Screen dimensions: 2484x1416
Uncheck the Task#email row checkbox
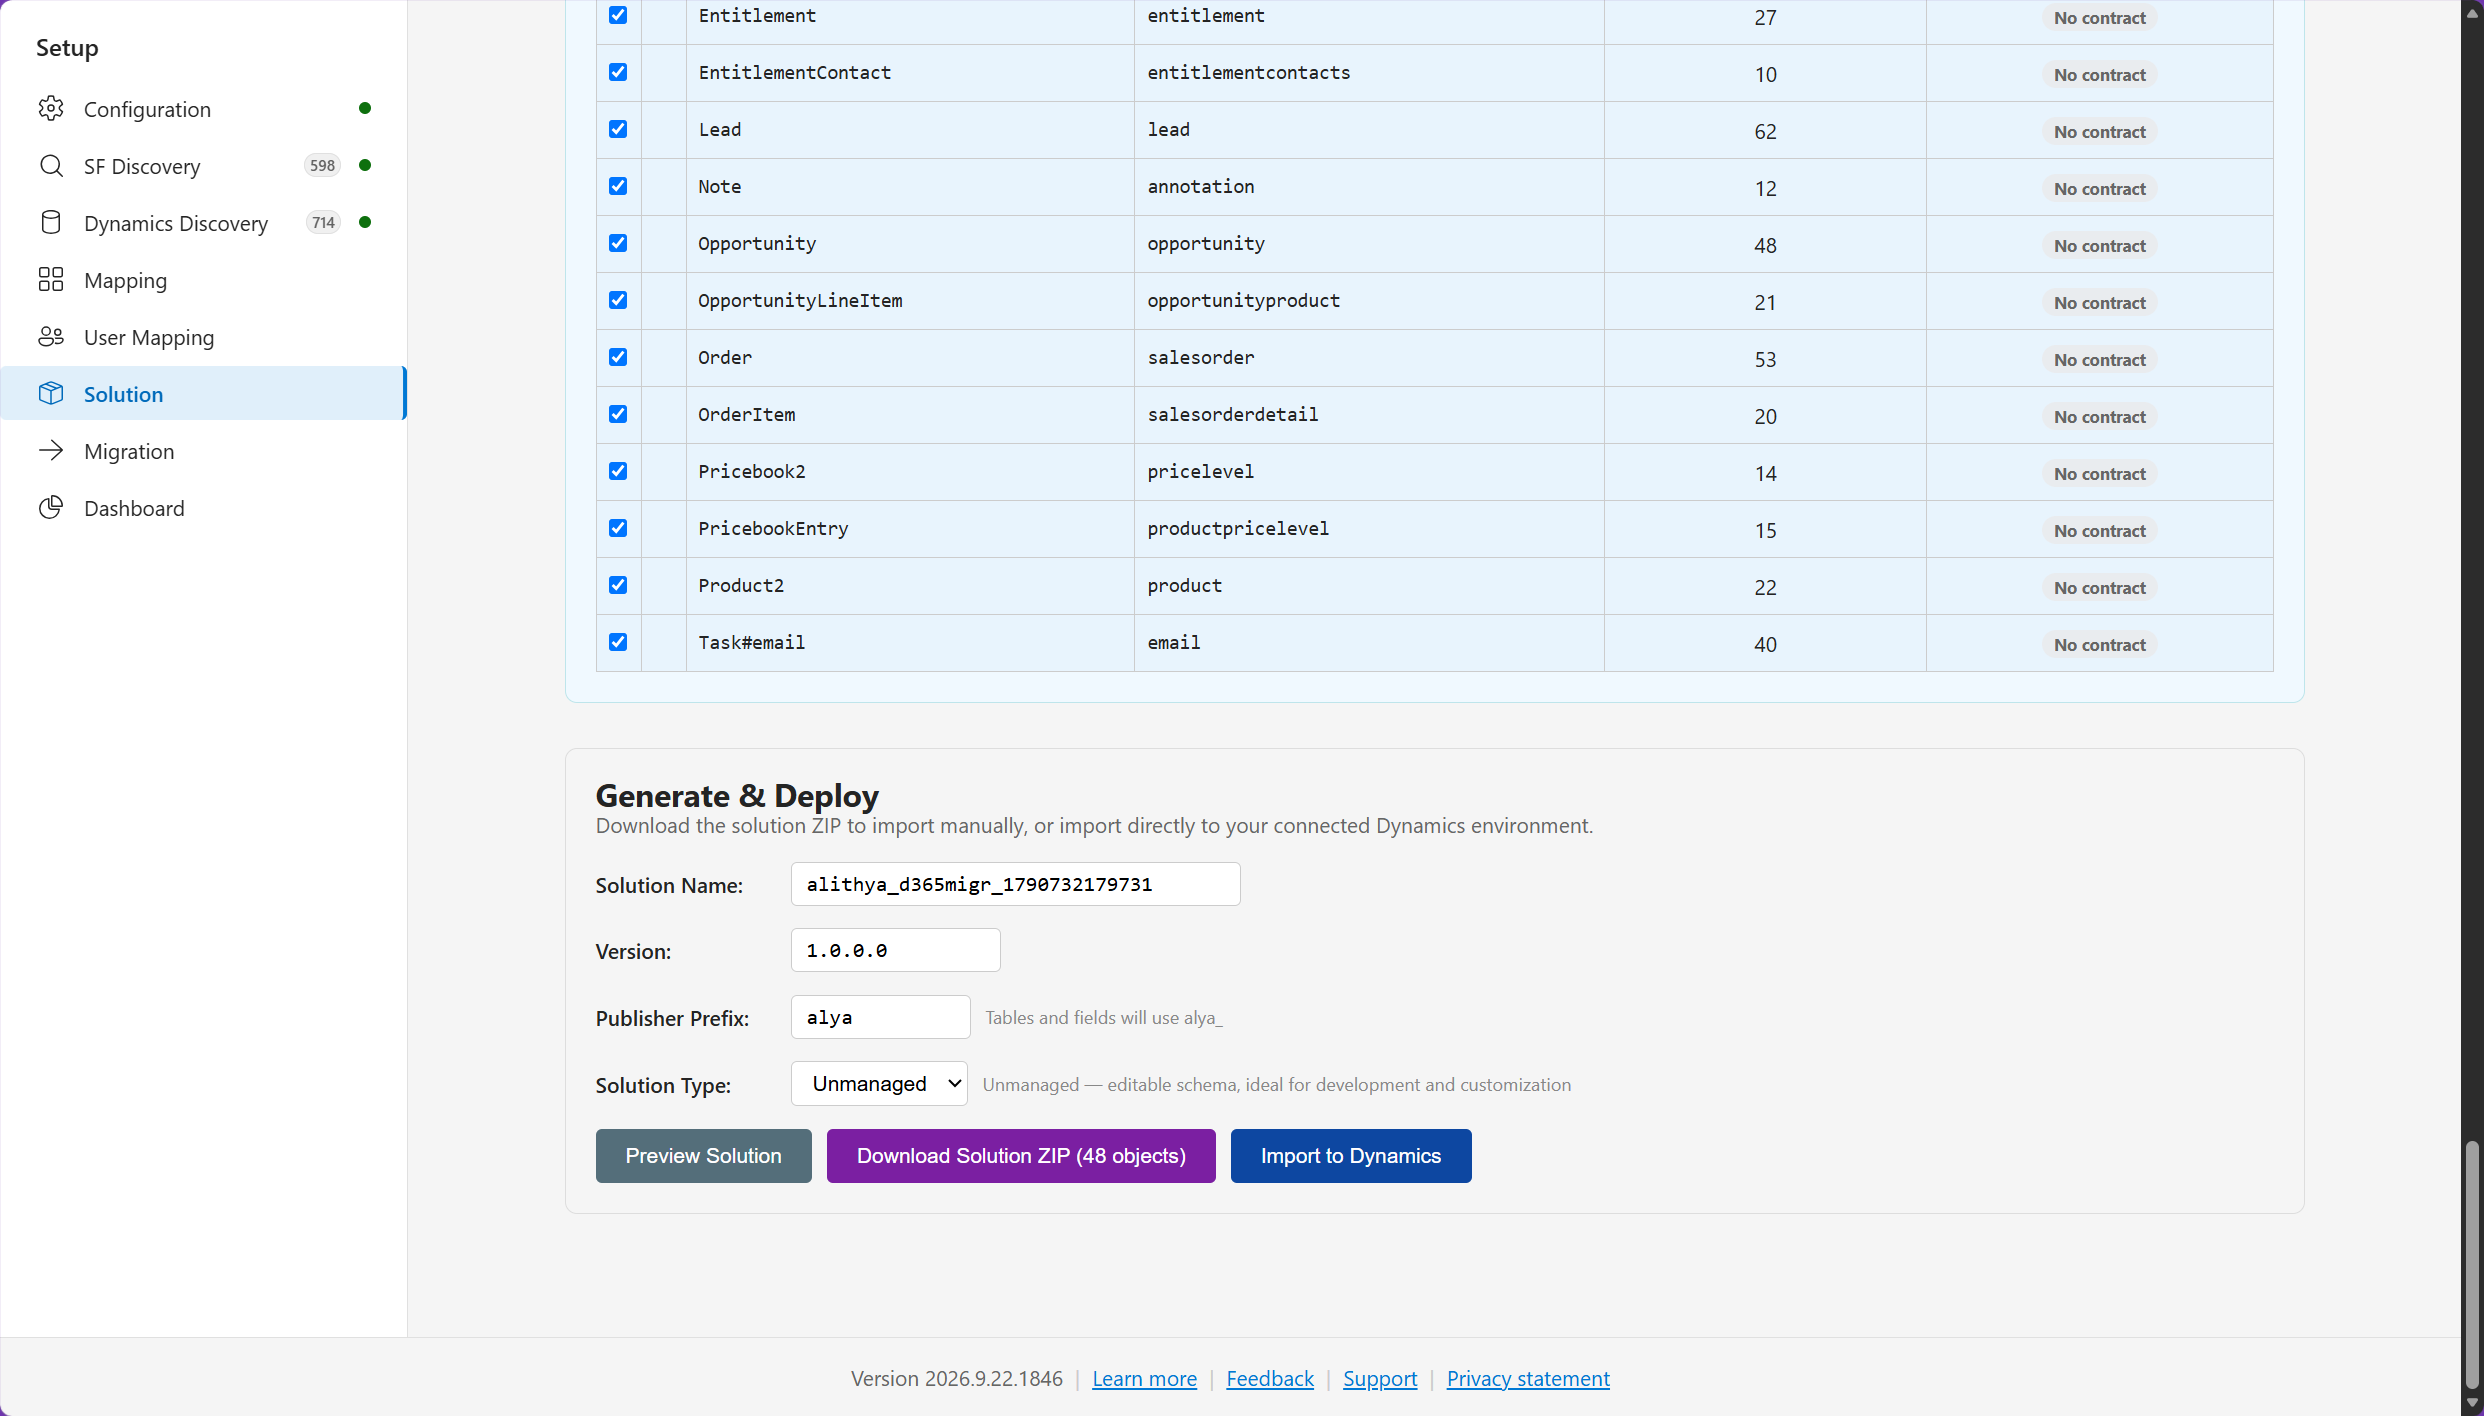point(618,642)
